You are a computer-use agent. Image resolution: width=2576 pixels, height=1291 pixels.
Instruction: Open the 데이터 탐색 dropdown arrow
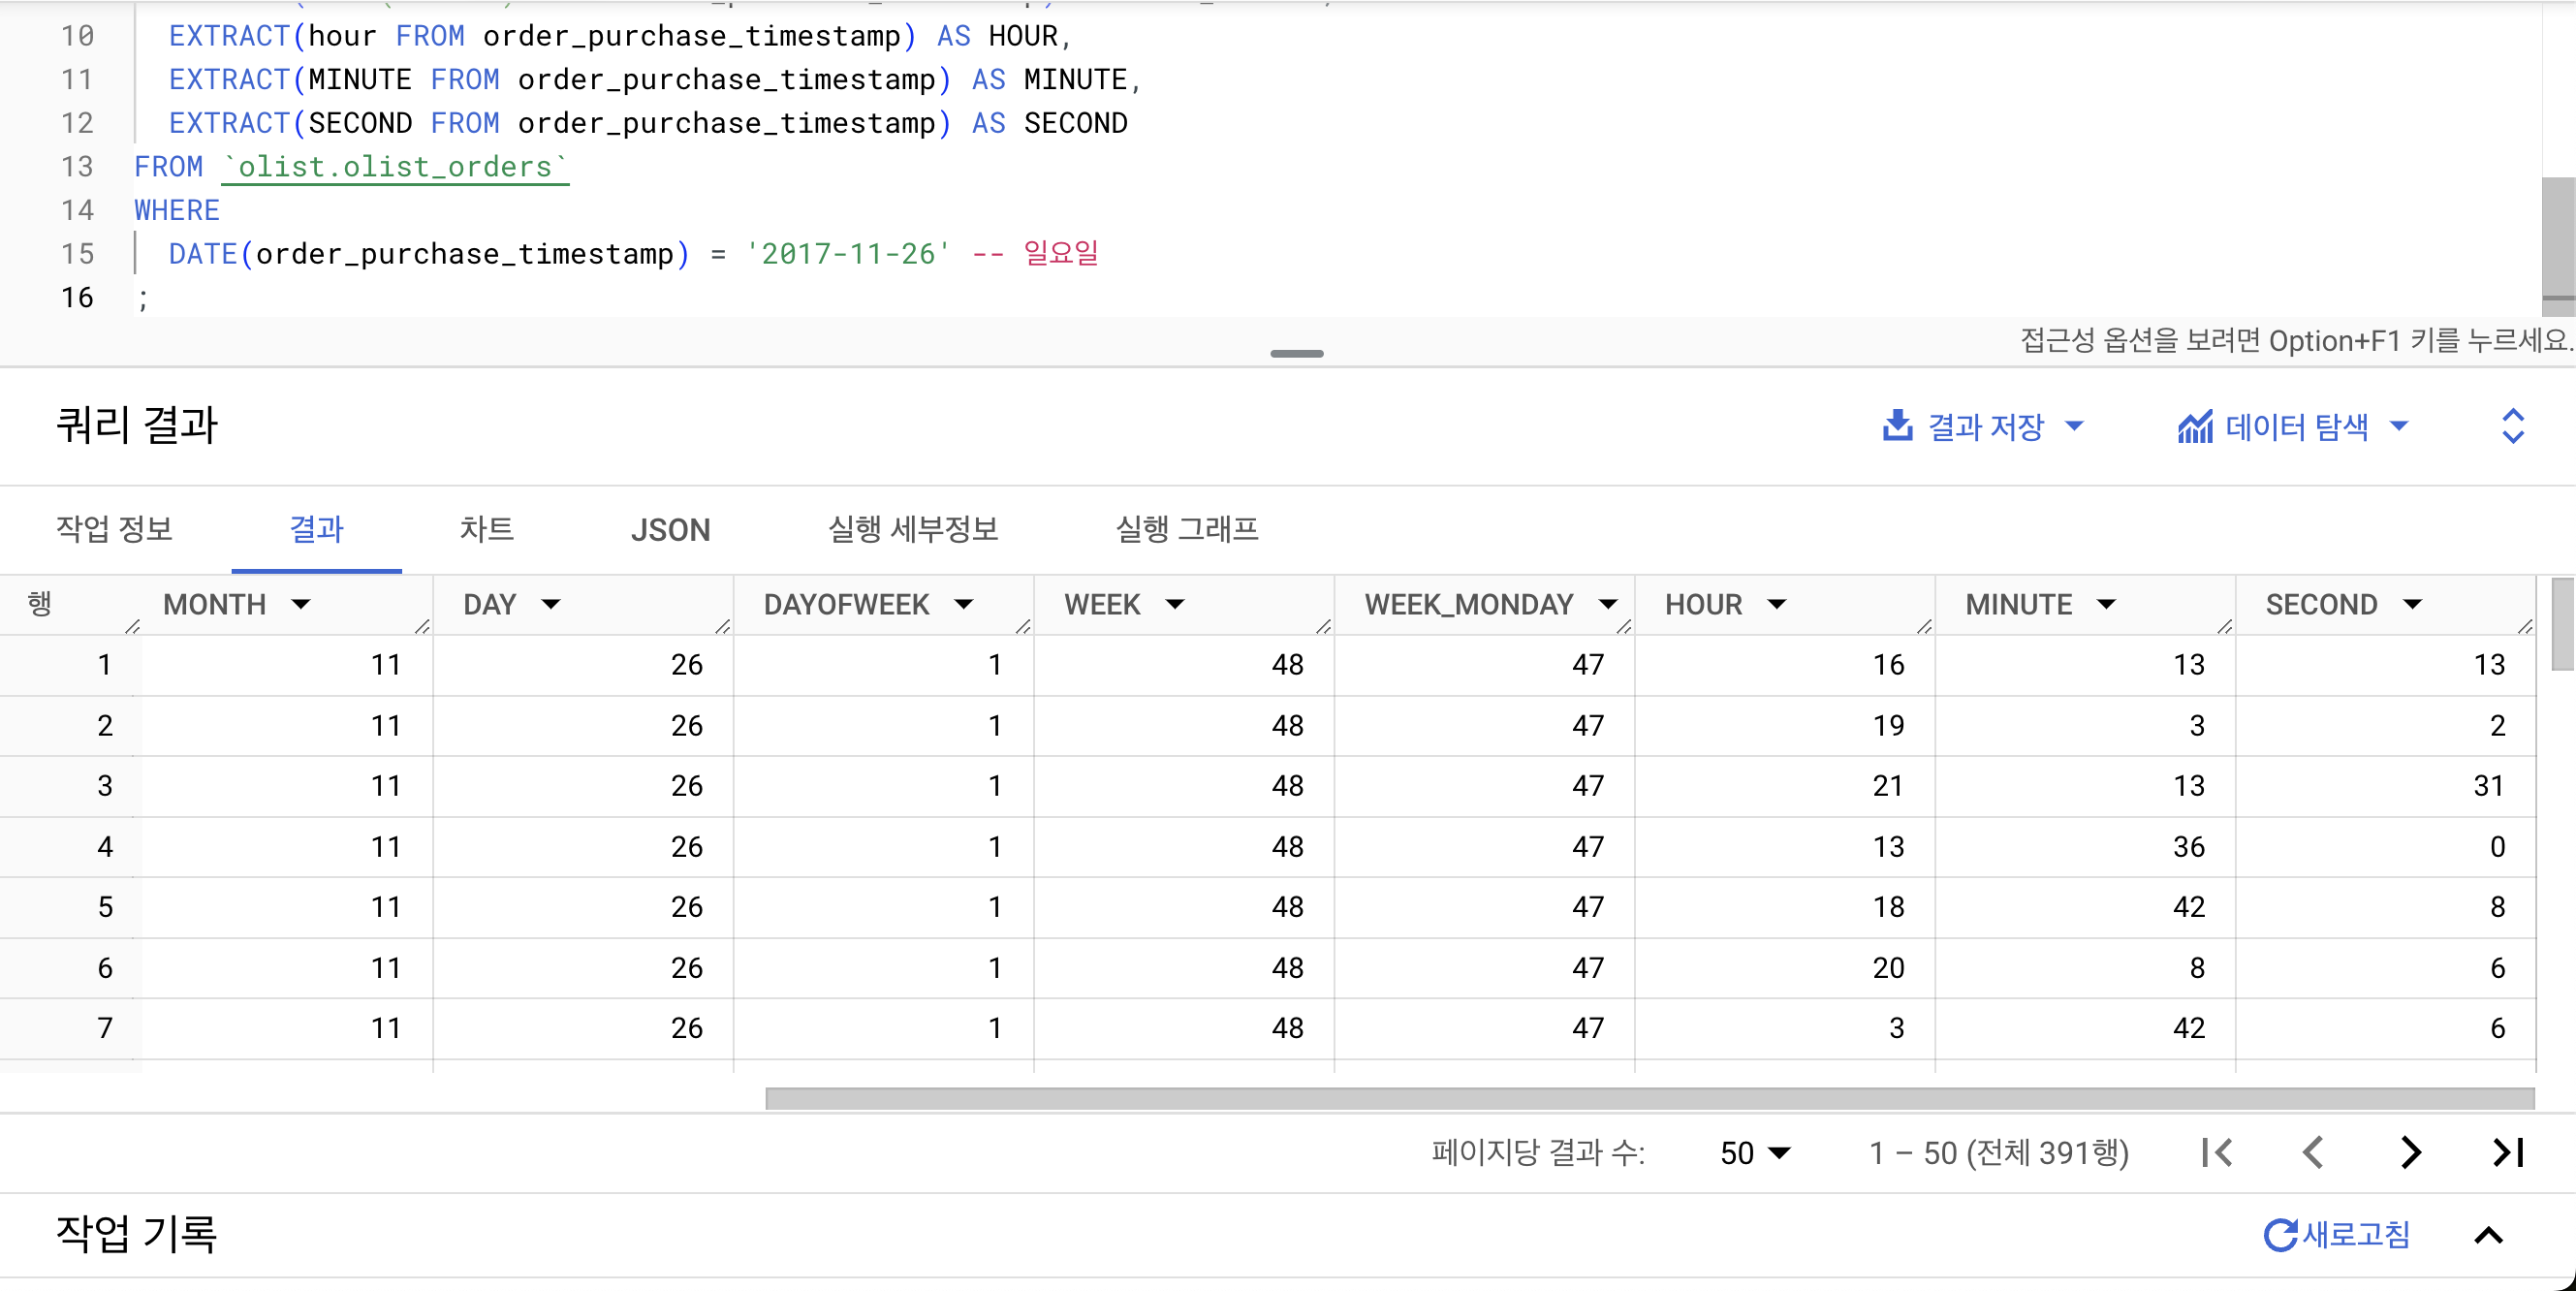pyautogui.click(x=2398, y=426)
